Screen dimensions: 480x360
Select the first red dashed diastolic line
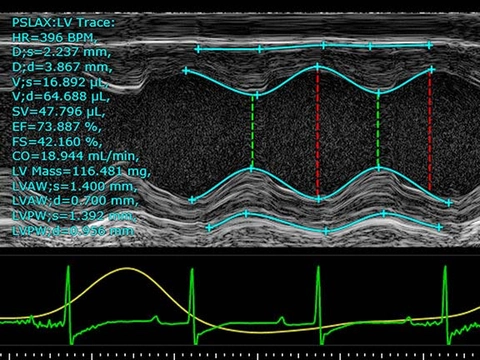tap(317, 133)
